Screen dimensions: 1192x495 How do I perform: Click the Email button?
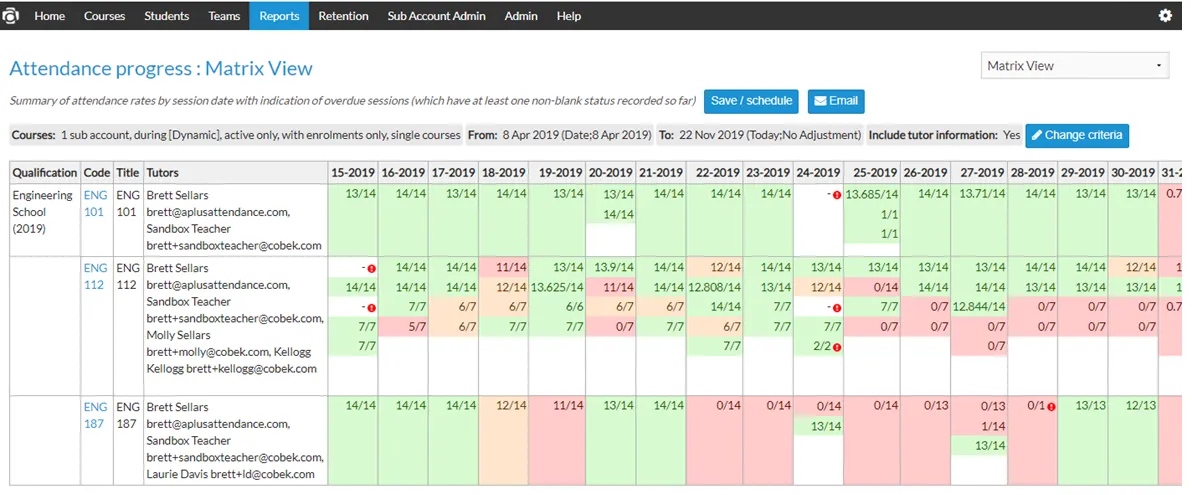(835, 100)
